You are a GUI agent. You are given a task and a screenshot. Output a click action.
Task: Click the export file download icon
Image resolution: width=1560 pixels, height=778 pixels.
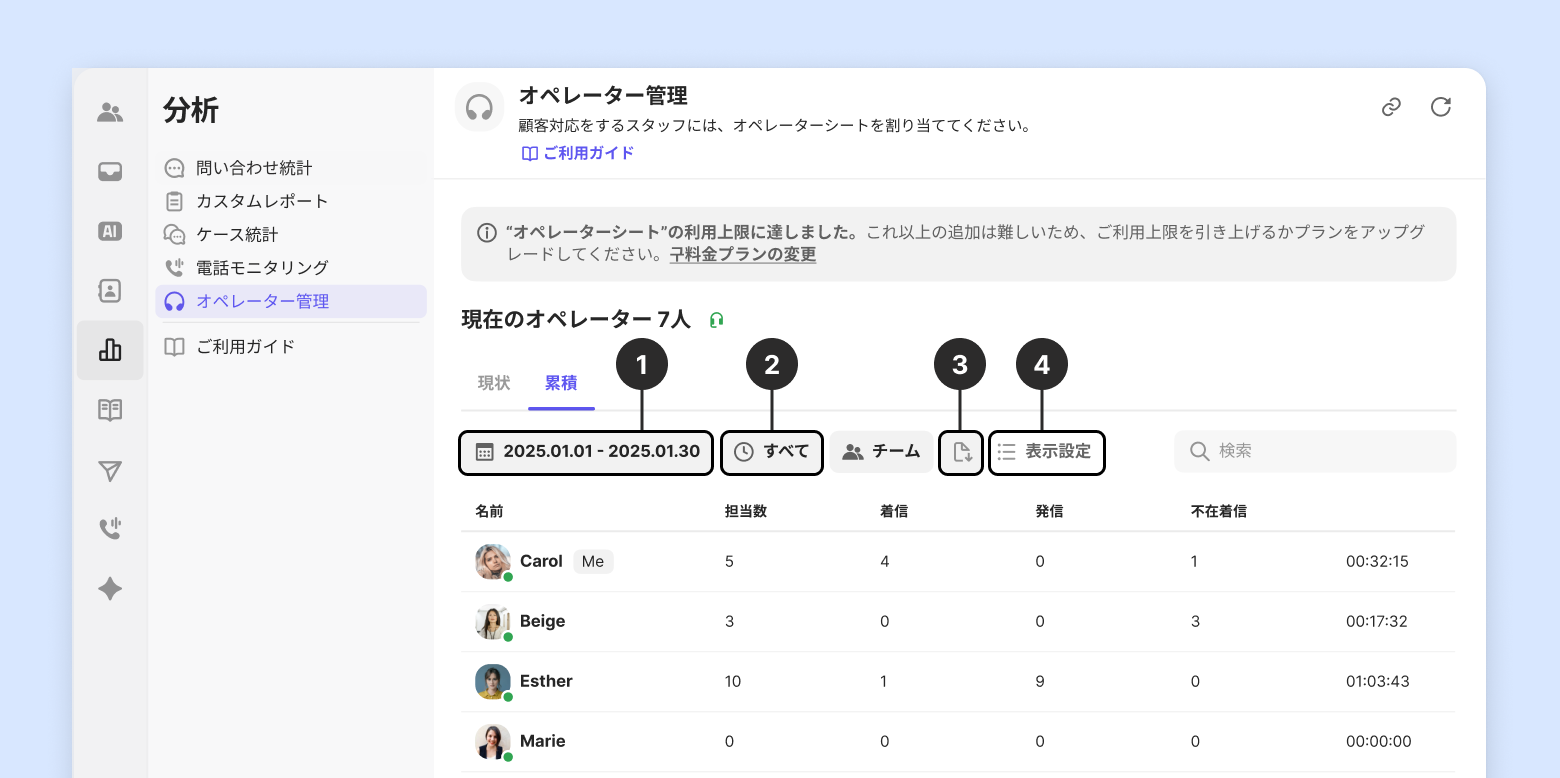pos(962,452)
